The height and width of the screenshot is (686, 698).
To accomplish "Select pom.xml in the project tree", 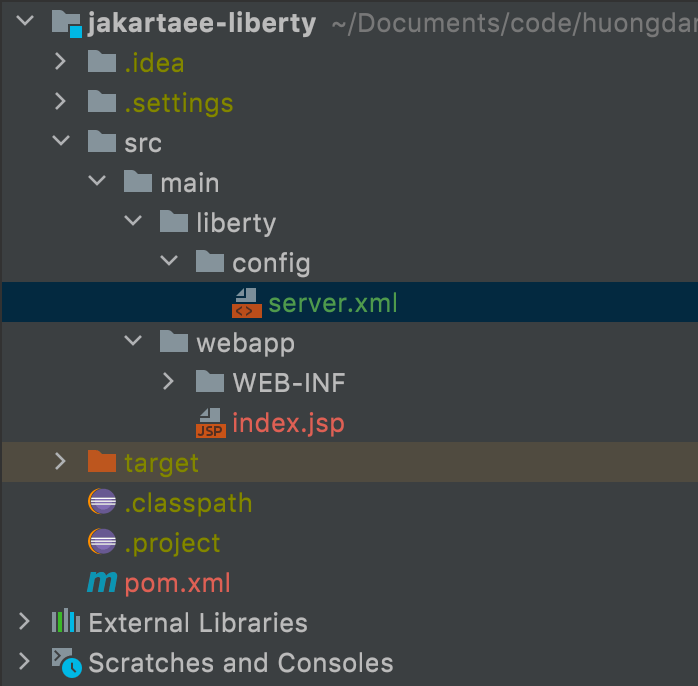I will [178, 582].
